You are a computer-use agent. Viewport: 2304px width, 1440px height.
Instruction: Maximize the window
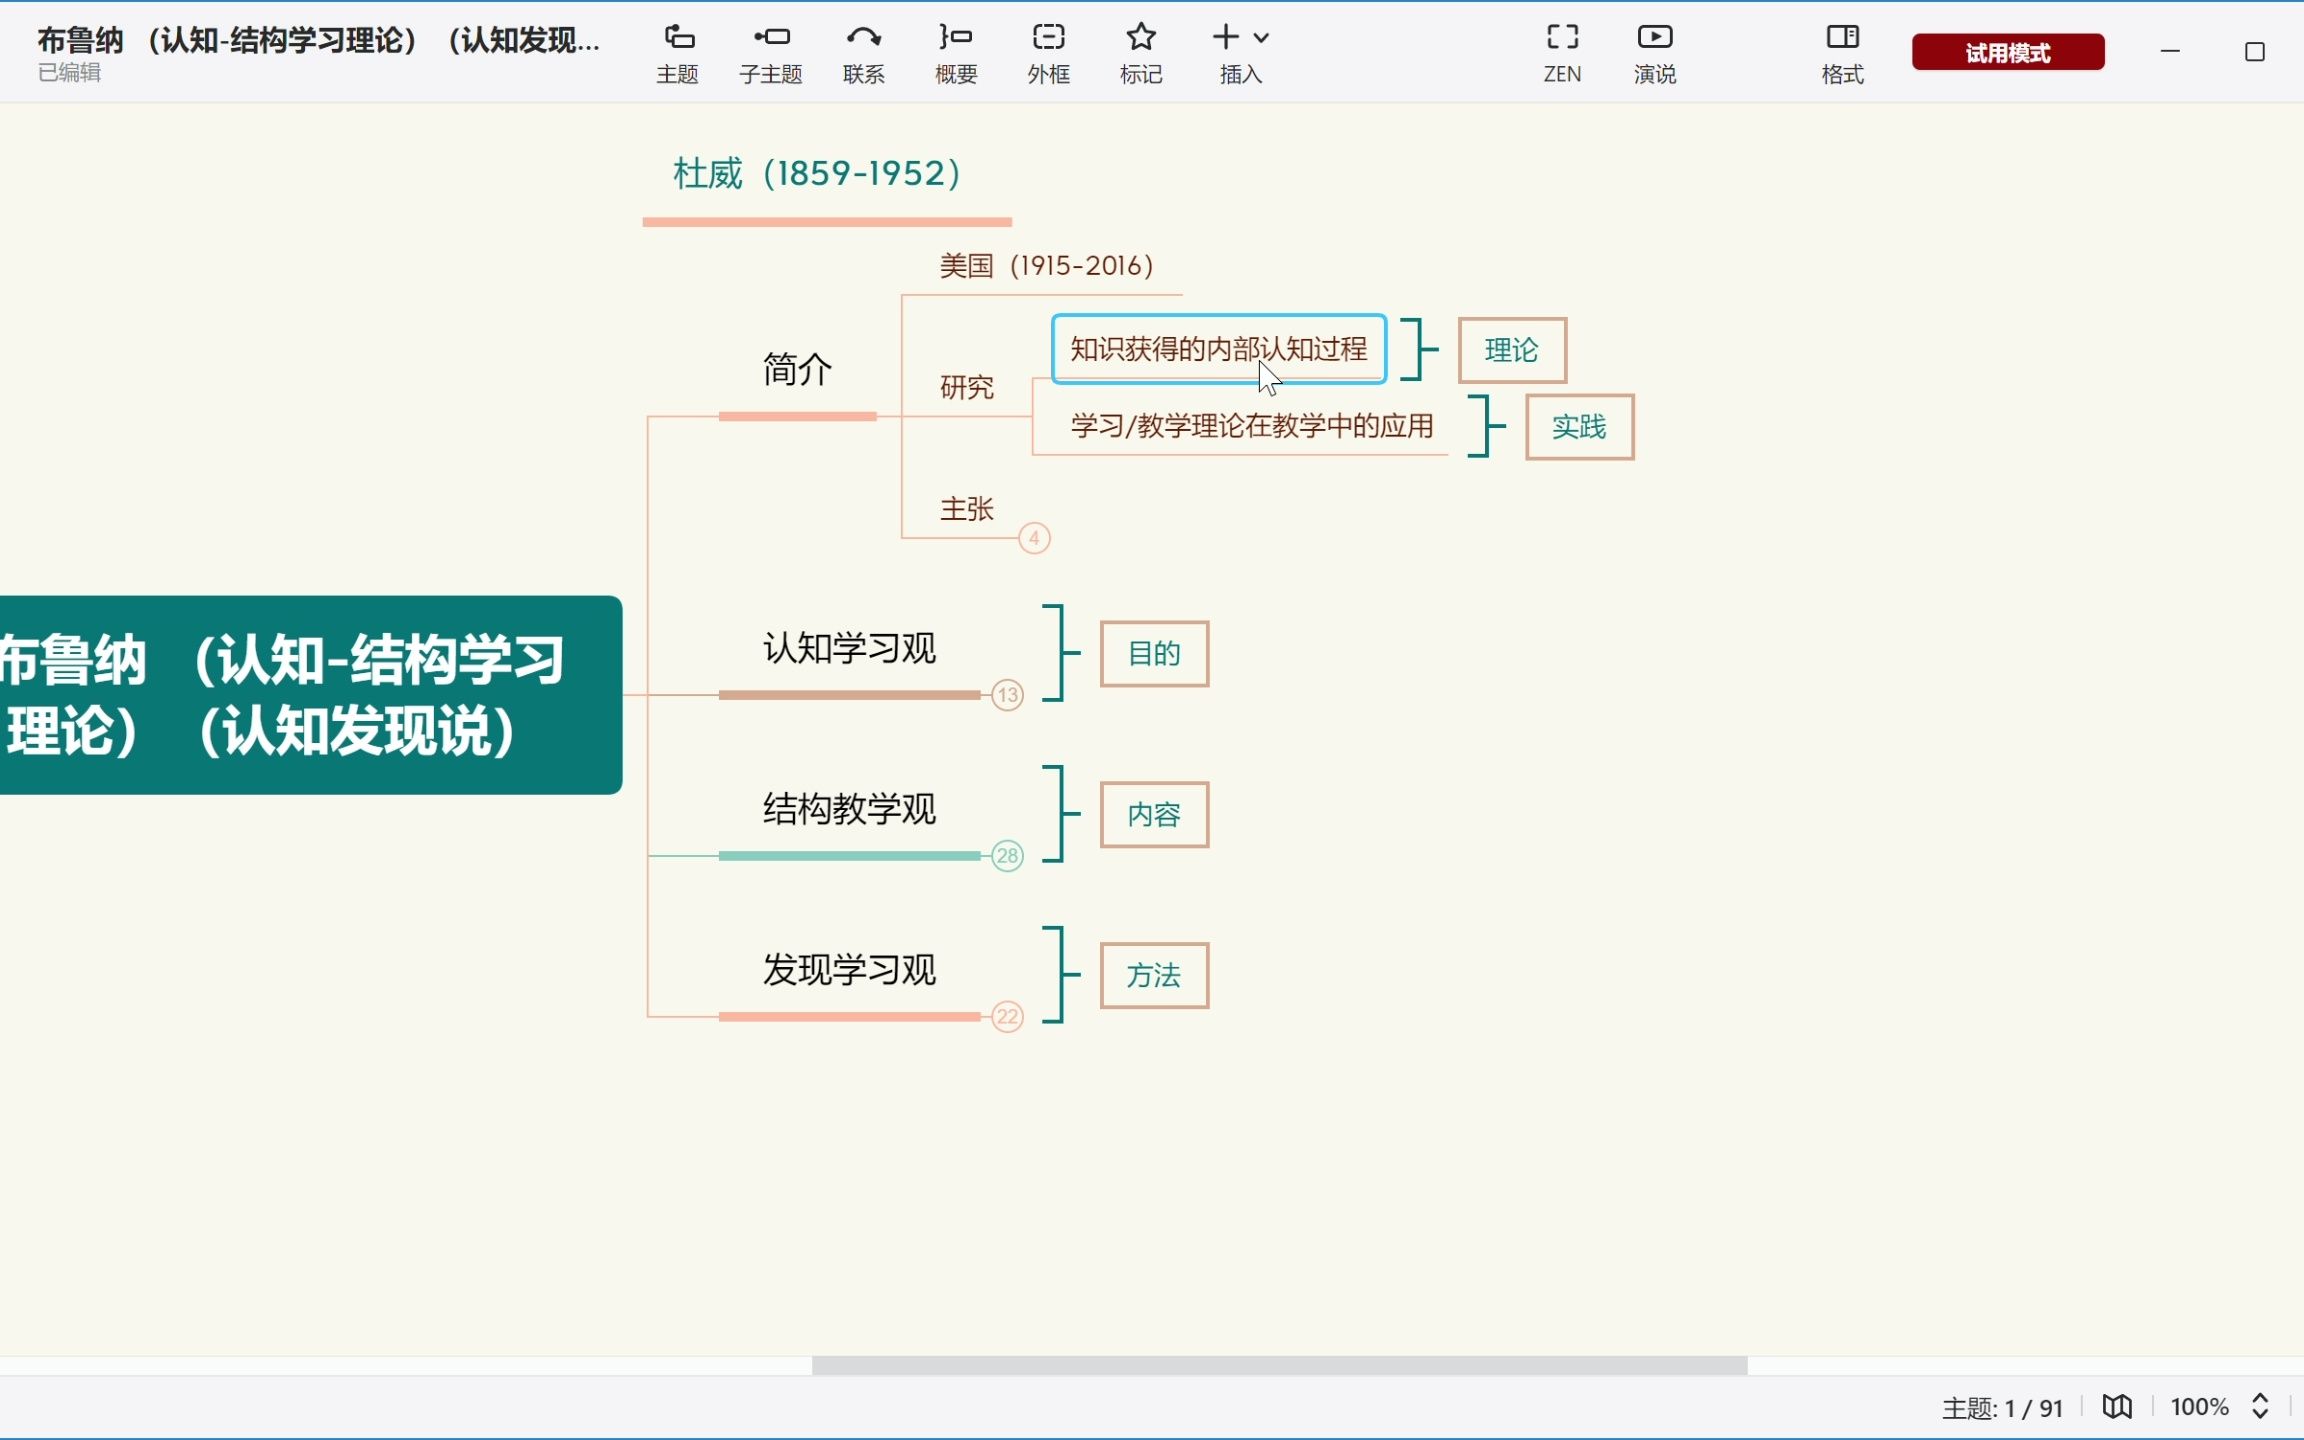click(2255, 52)
